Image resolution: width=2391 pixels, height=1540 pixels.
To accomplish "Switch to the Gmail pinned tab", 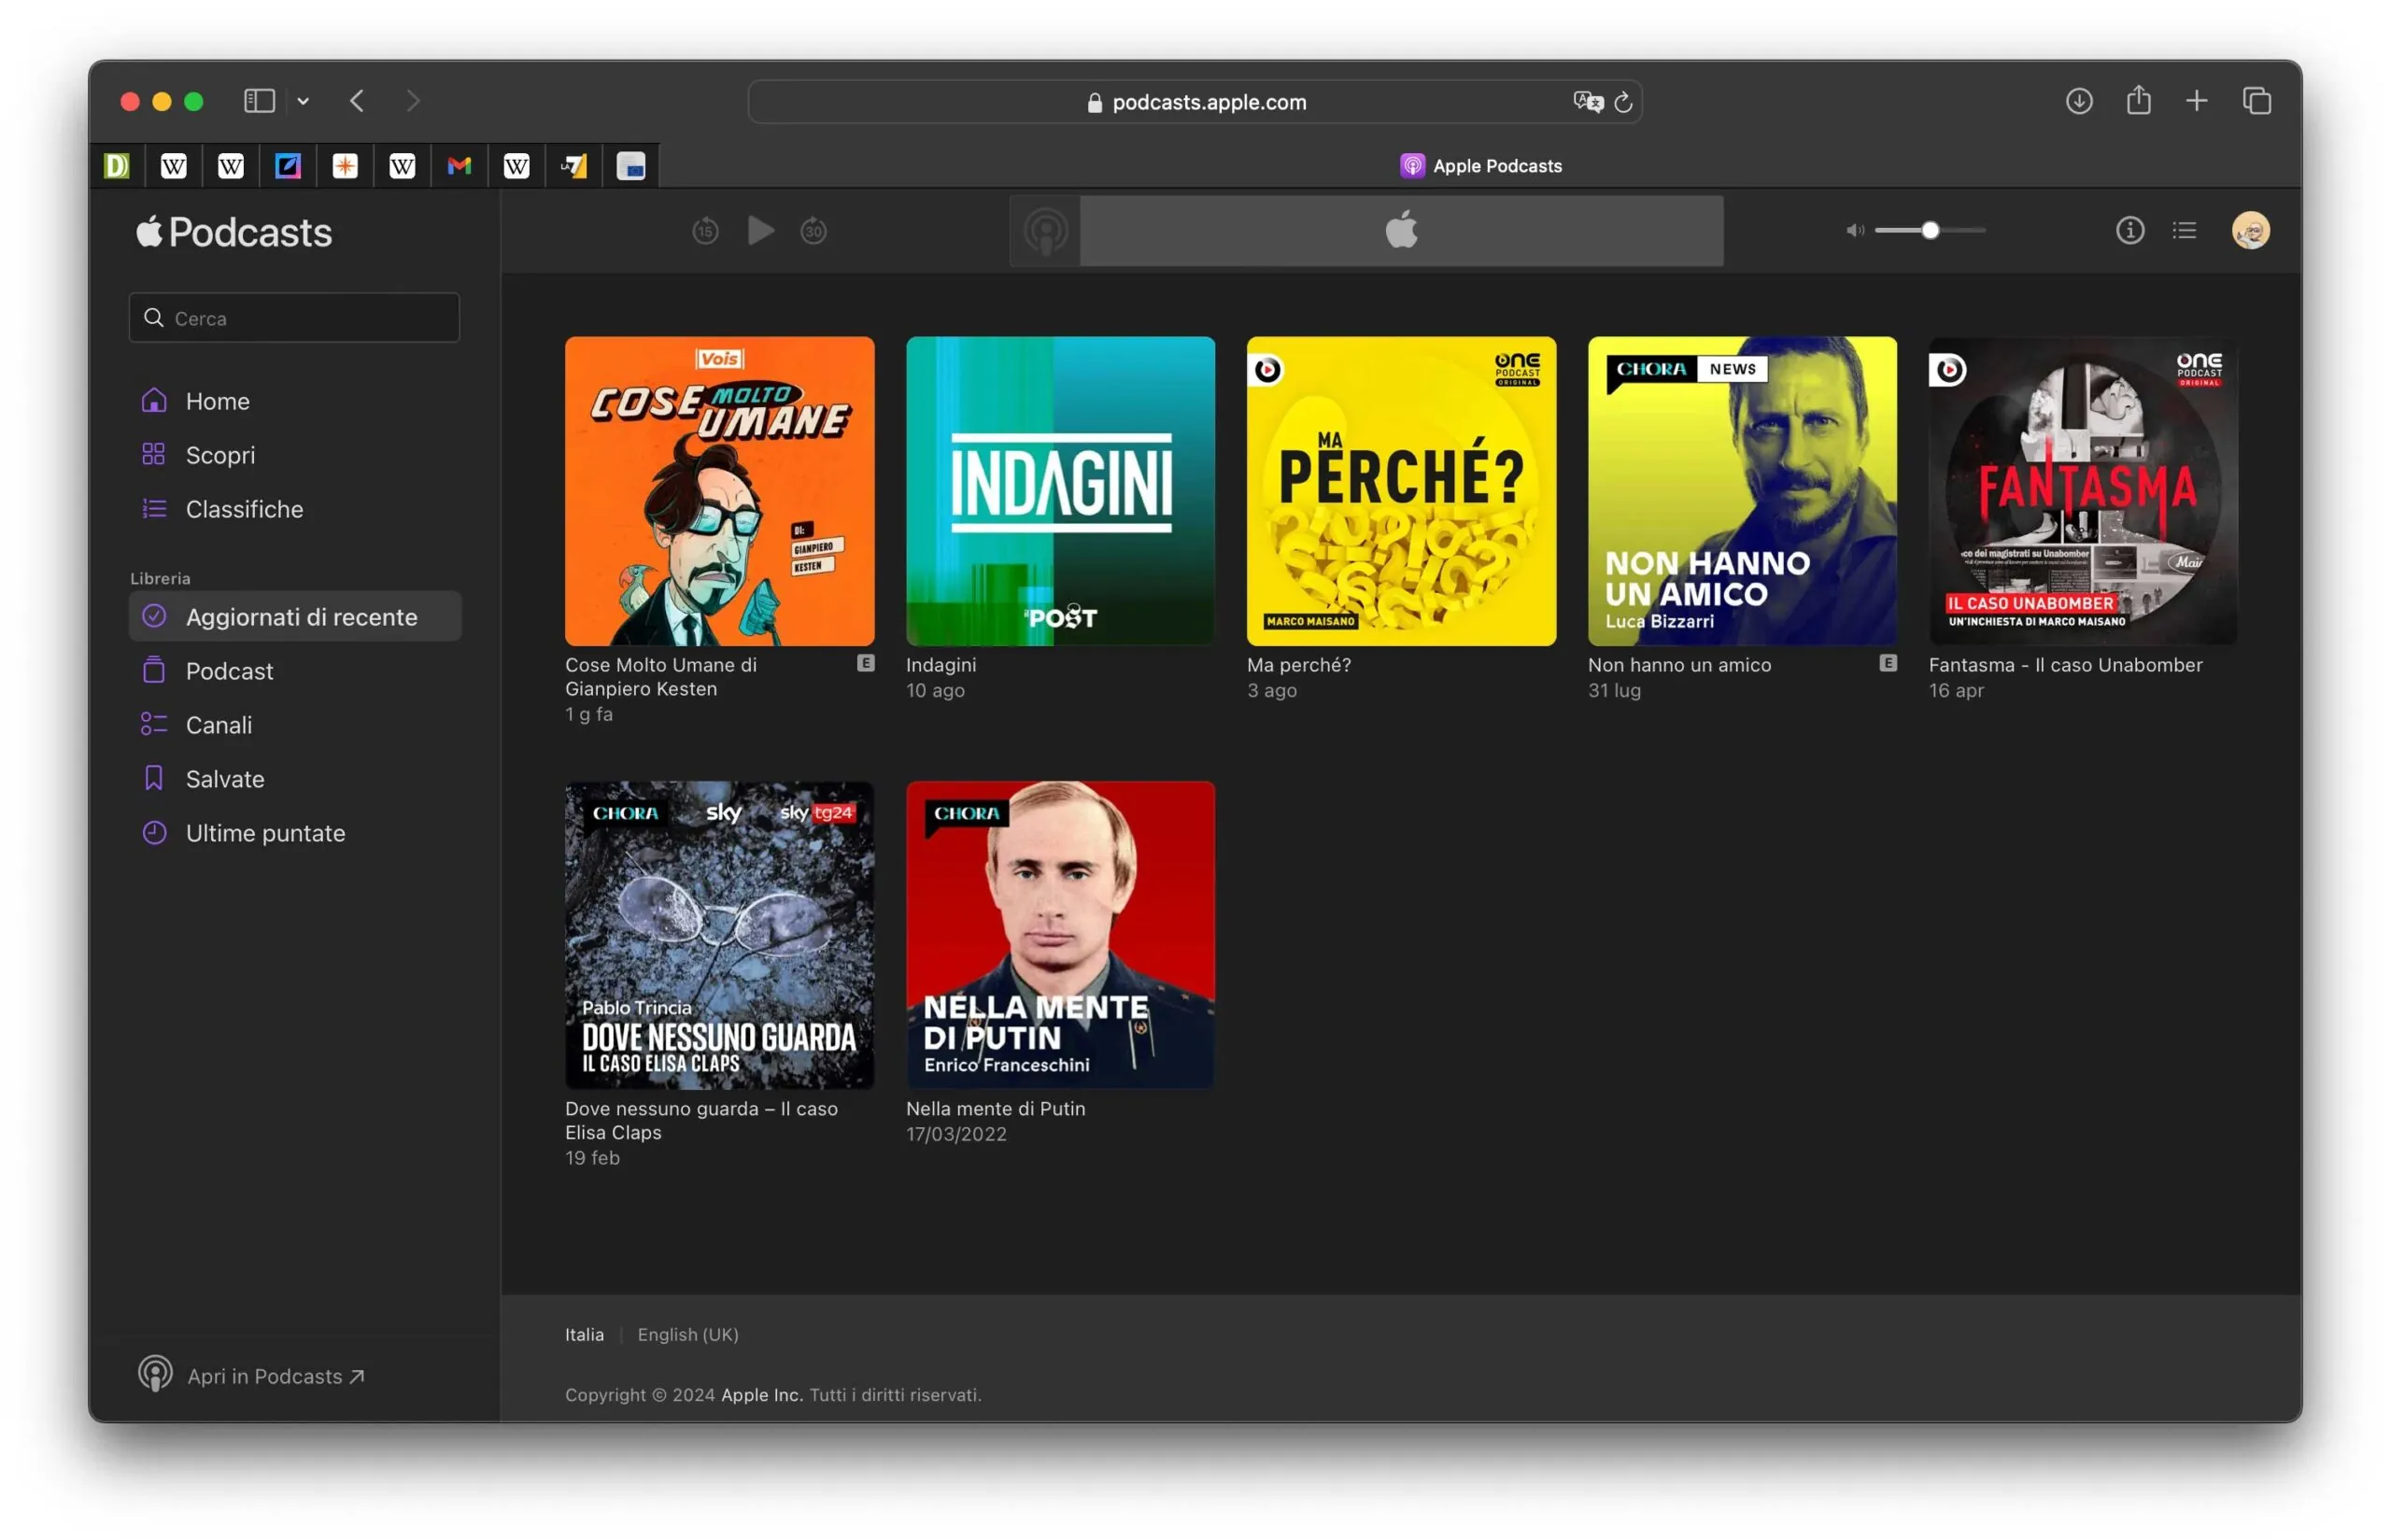I will tap(459, 166).
